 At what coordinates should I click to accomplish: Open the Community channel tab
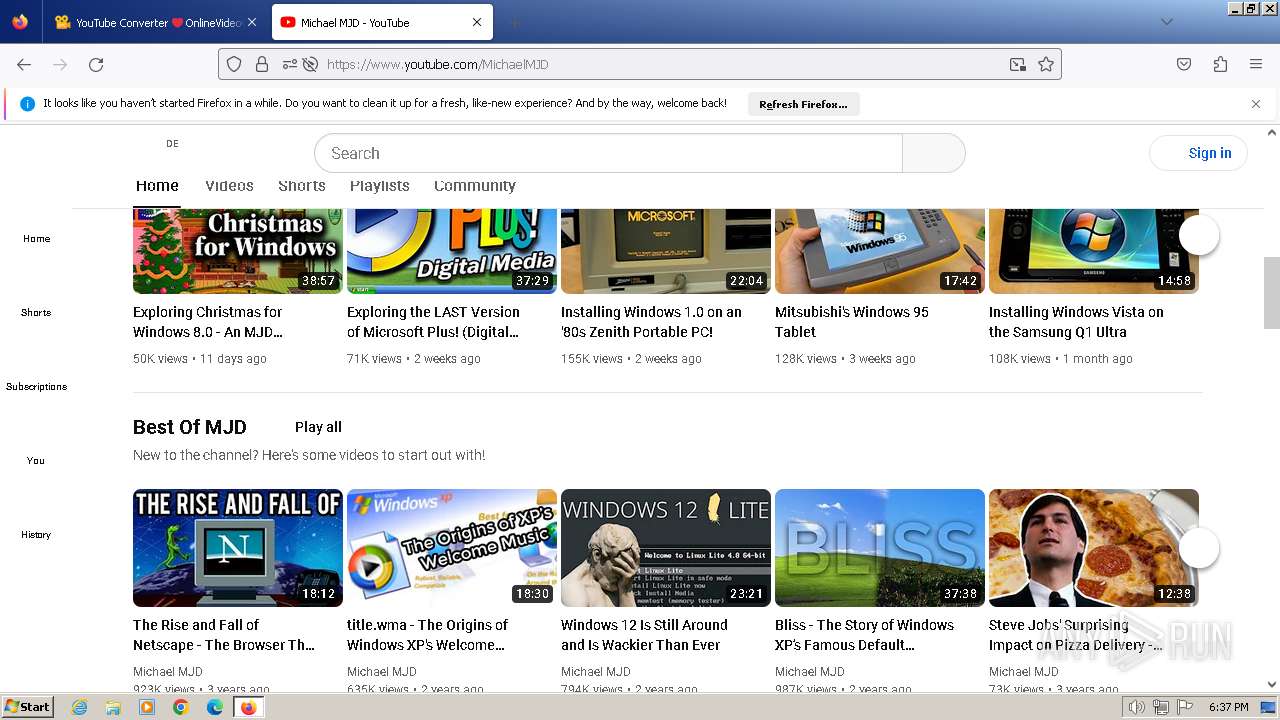point(475,185)
